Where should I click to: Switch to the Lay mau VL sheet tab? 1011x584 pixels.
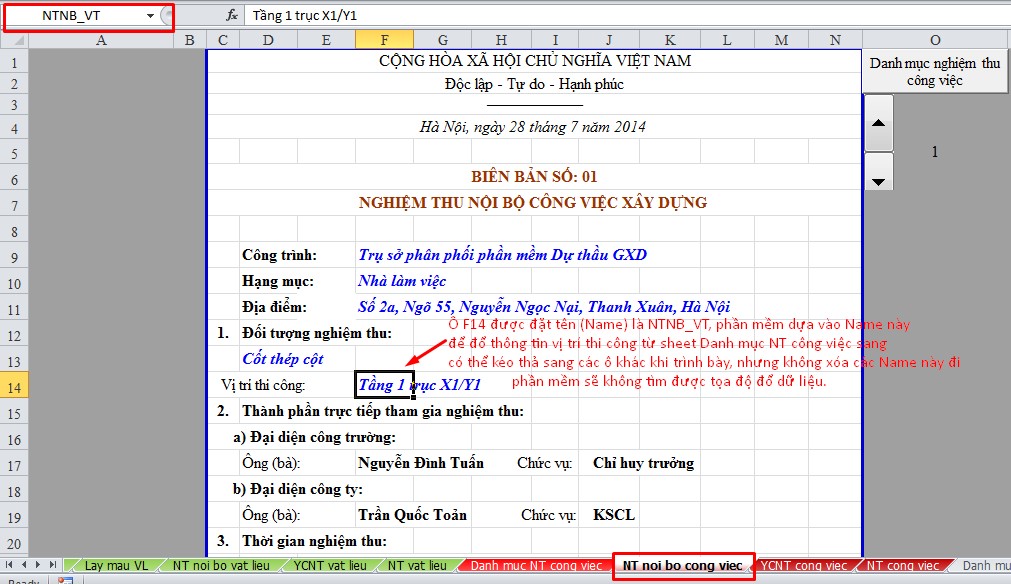[116, 566]
